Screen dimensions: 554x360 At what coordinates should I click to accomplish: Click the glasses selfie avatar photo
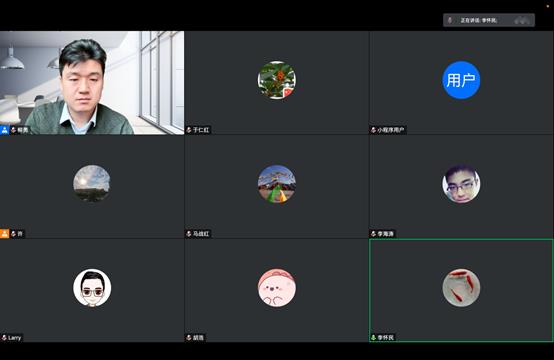461,184
